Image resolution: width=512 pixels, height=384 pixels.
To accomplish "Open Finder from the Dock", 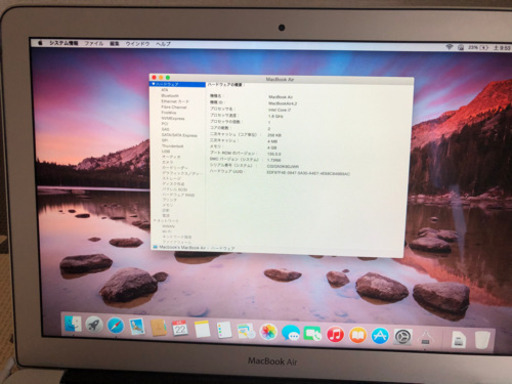I will (73, 323).
